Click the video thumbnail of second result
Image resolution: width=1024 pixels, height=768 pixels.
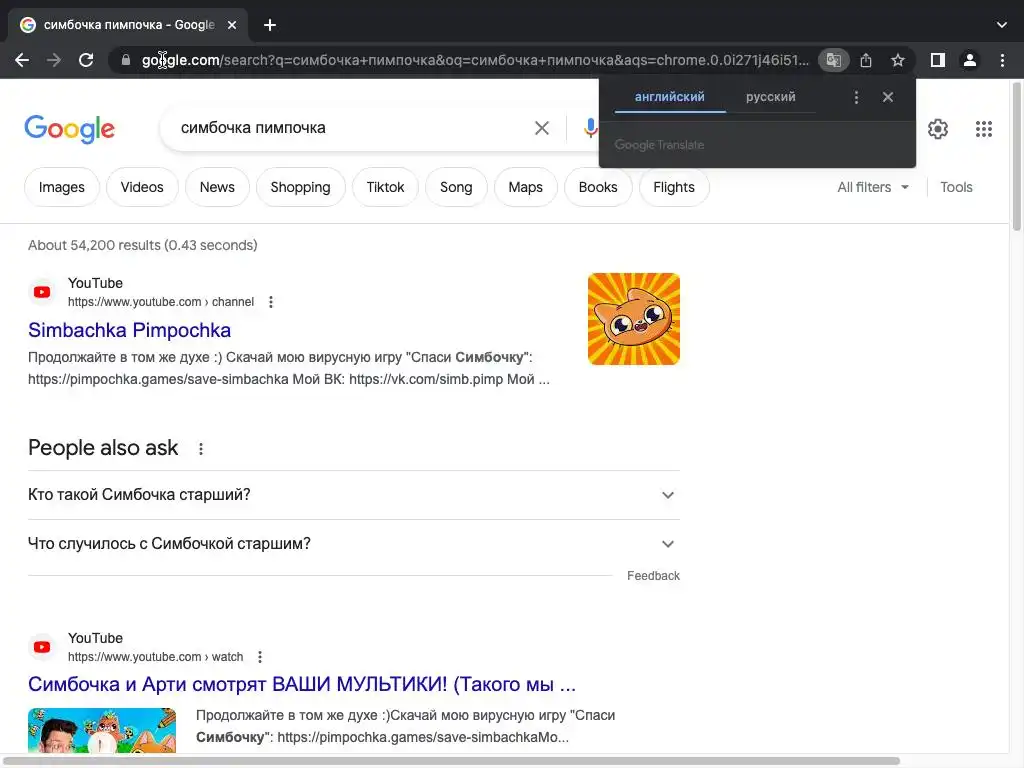coord(102,730)
